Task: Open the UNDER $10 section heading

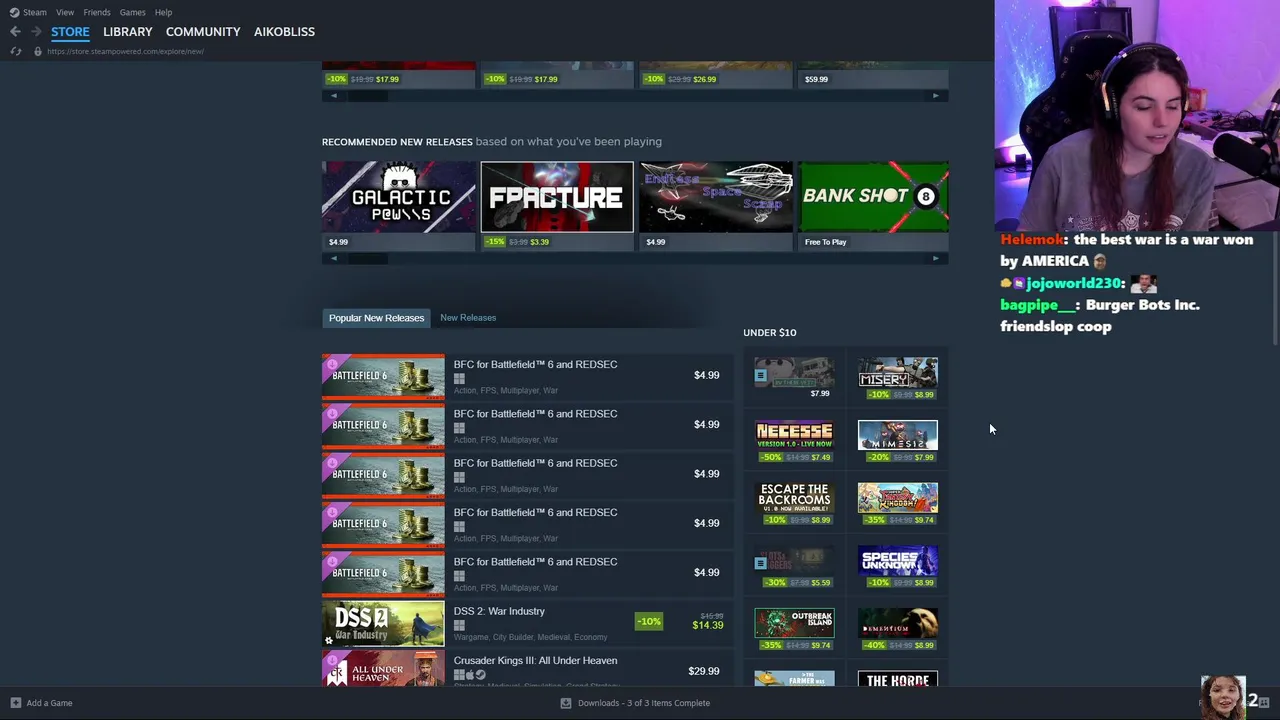Action: point(769,332)
